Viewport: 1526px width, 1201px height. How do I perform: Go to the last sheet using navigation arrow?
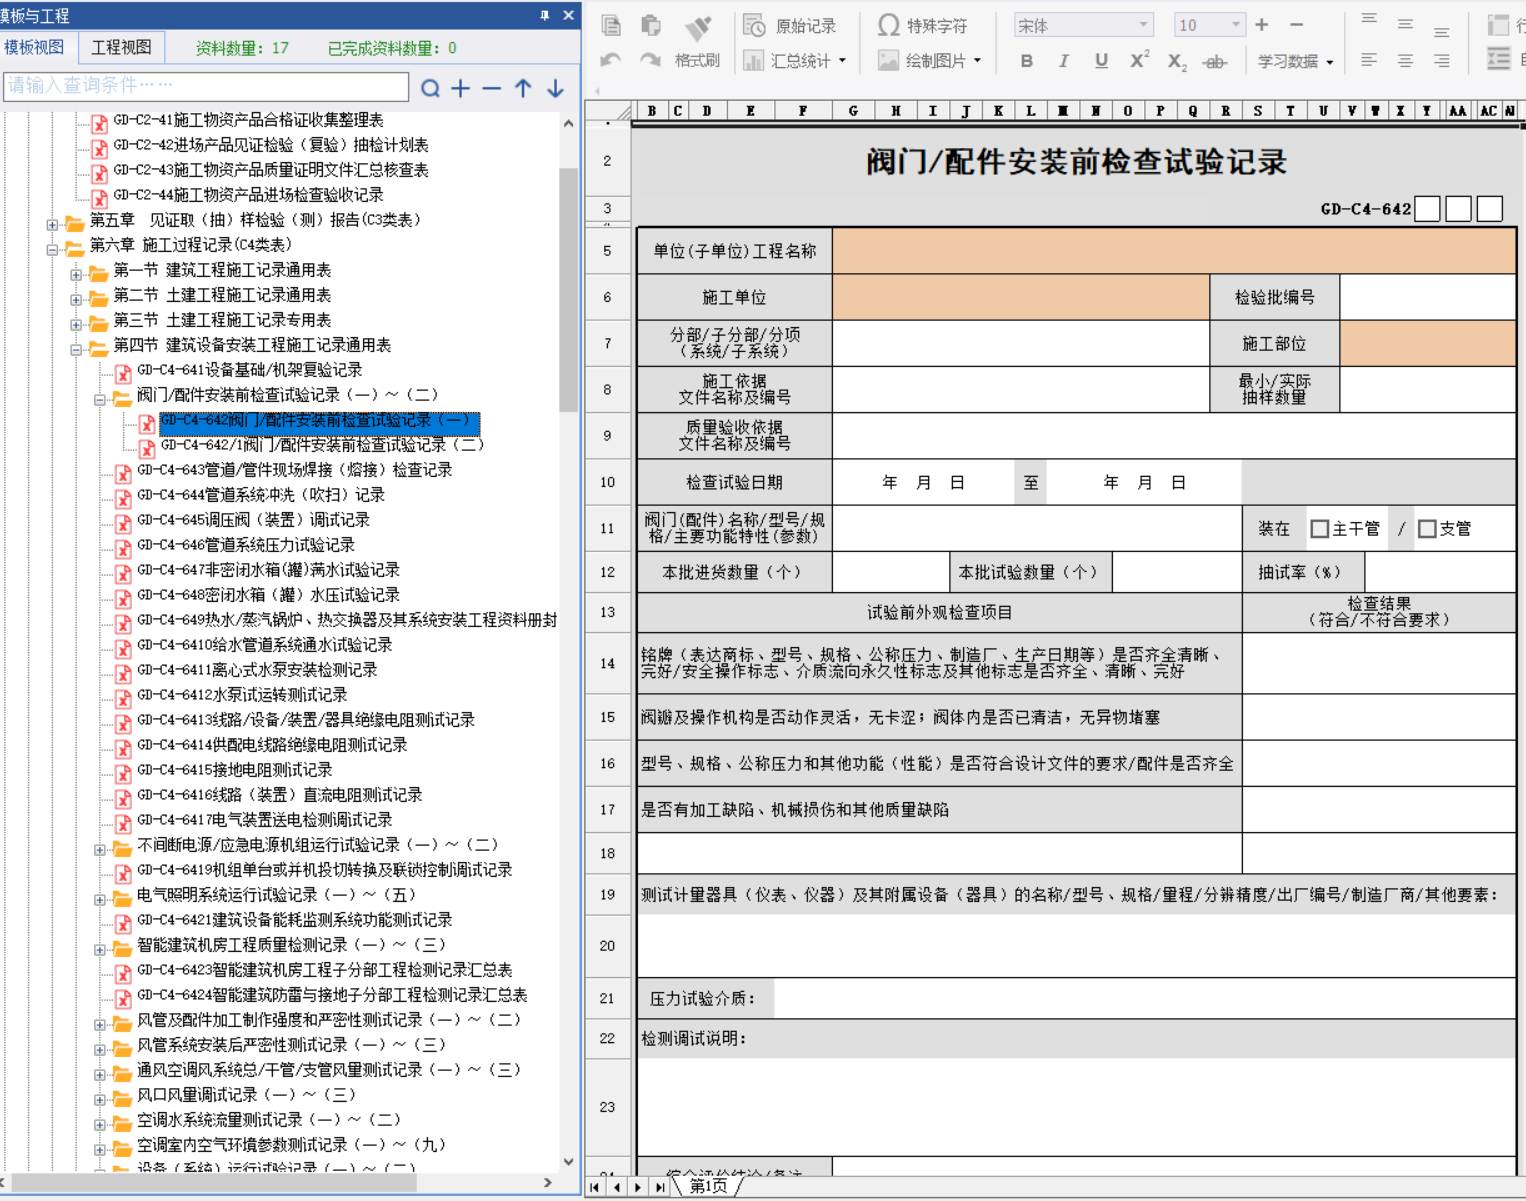tap(659, 1187)
